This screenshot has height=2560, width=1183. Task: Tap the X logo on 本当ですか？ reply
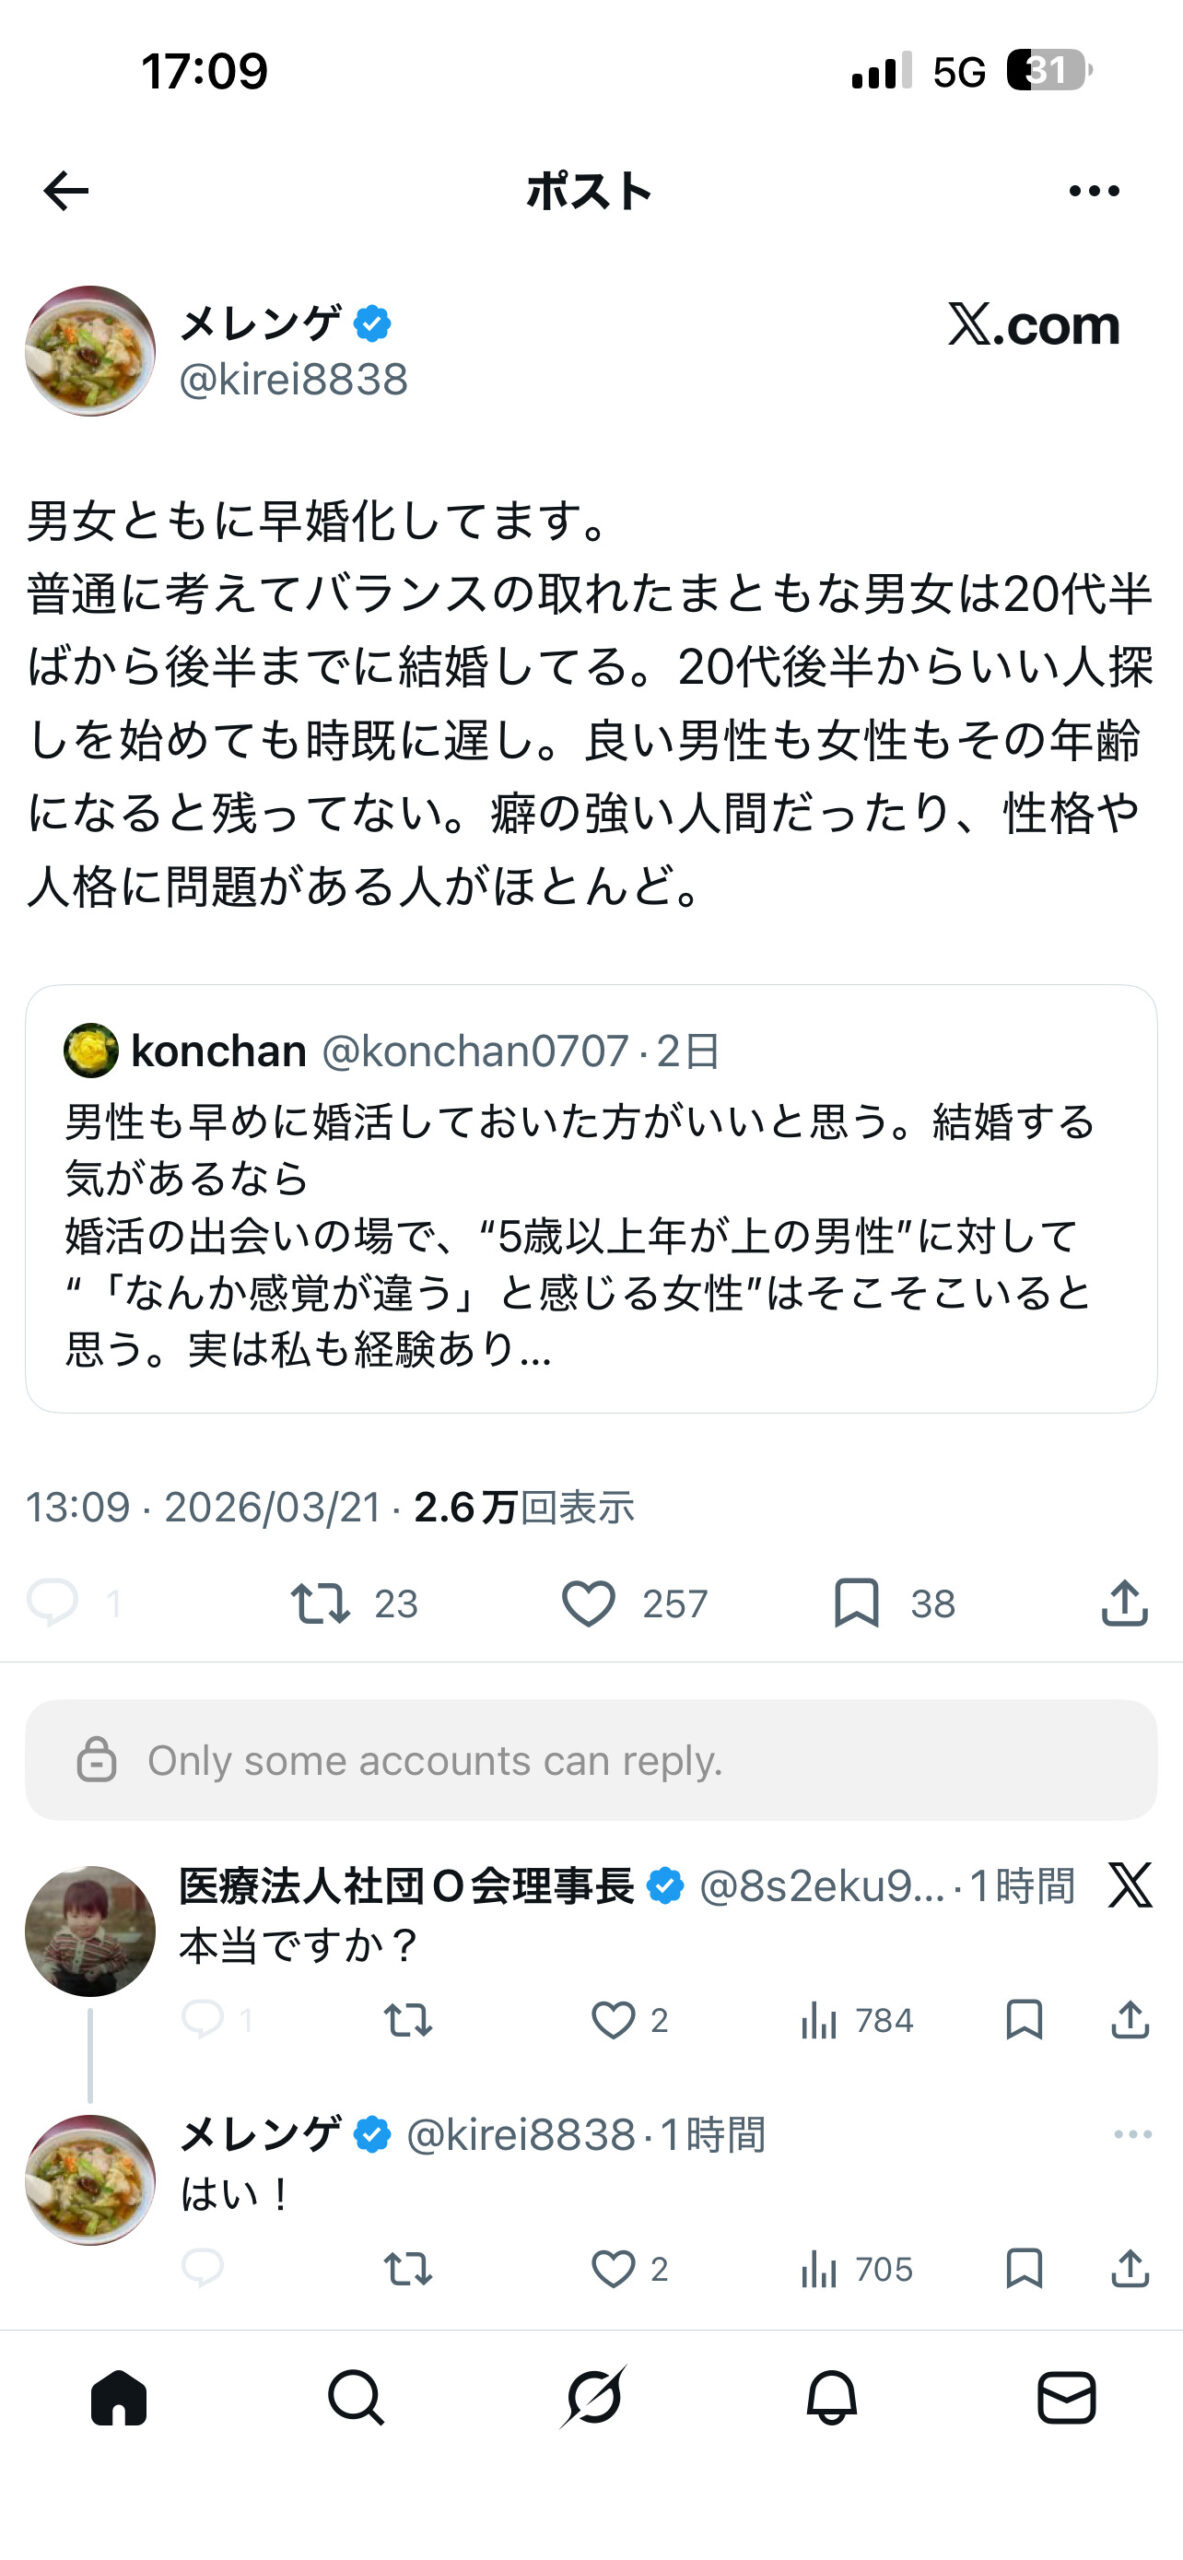[x=1130, y=1886]
